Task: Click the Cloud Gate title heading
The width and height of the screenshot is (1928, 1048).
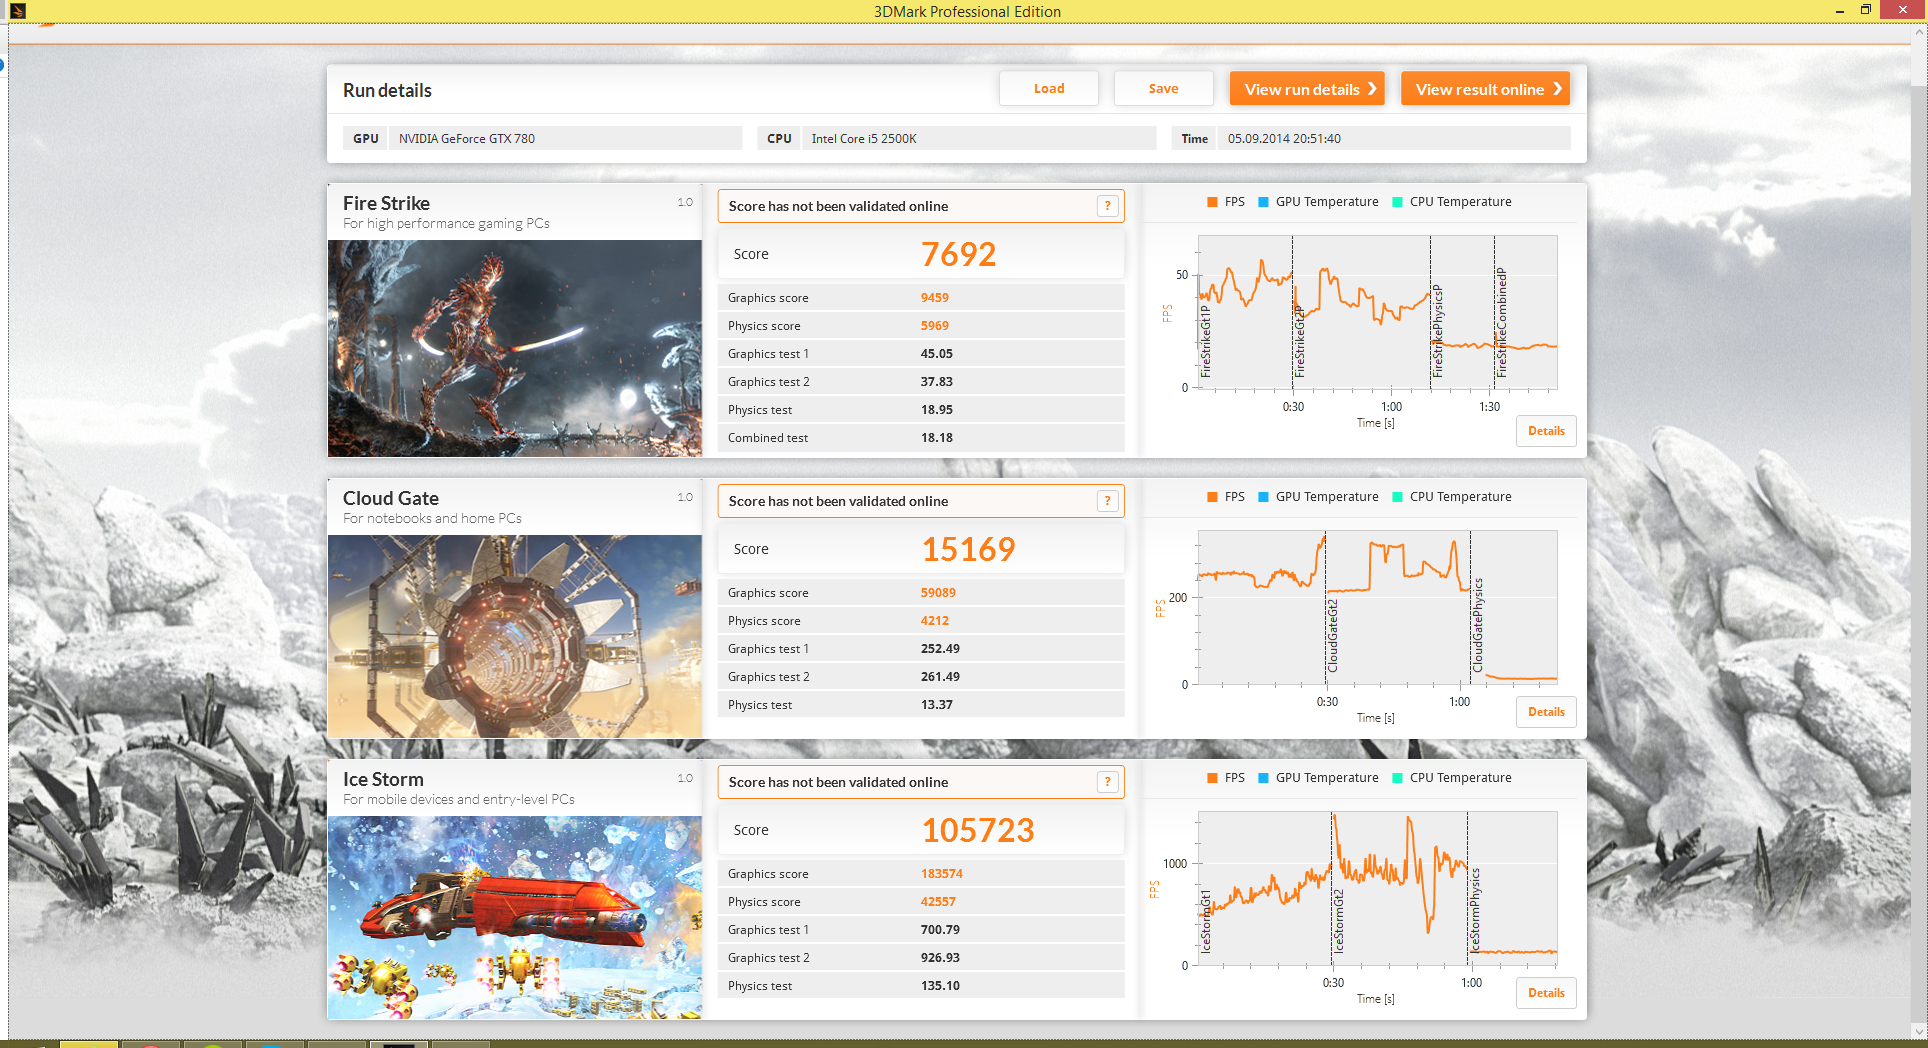Action: pos(390,498)
